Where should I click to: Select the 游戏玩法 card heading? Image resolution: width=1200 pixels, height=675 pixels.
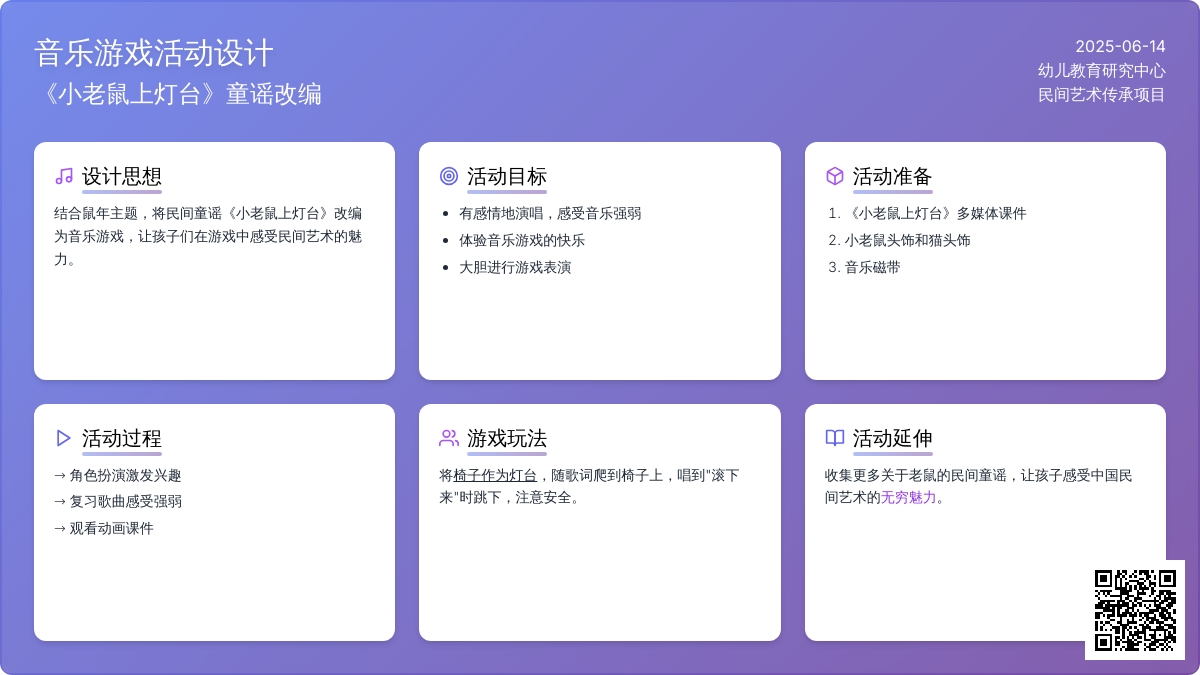[x=507, y=439]
